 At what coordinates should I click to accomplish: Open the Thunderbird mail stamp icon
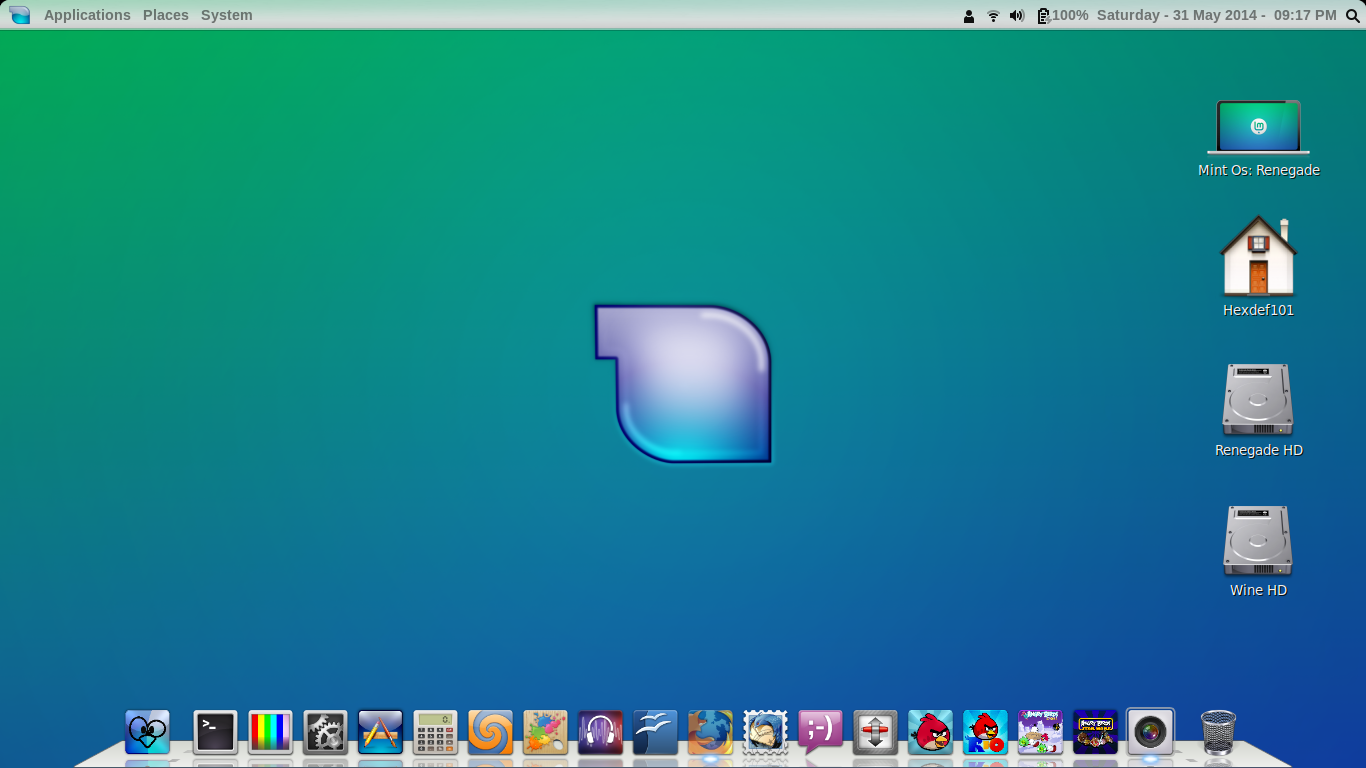(x=765, y=732)
